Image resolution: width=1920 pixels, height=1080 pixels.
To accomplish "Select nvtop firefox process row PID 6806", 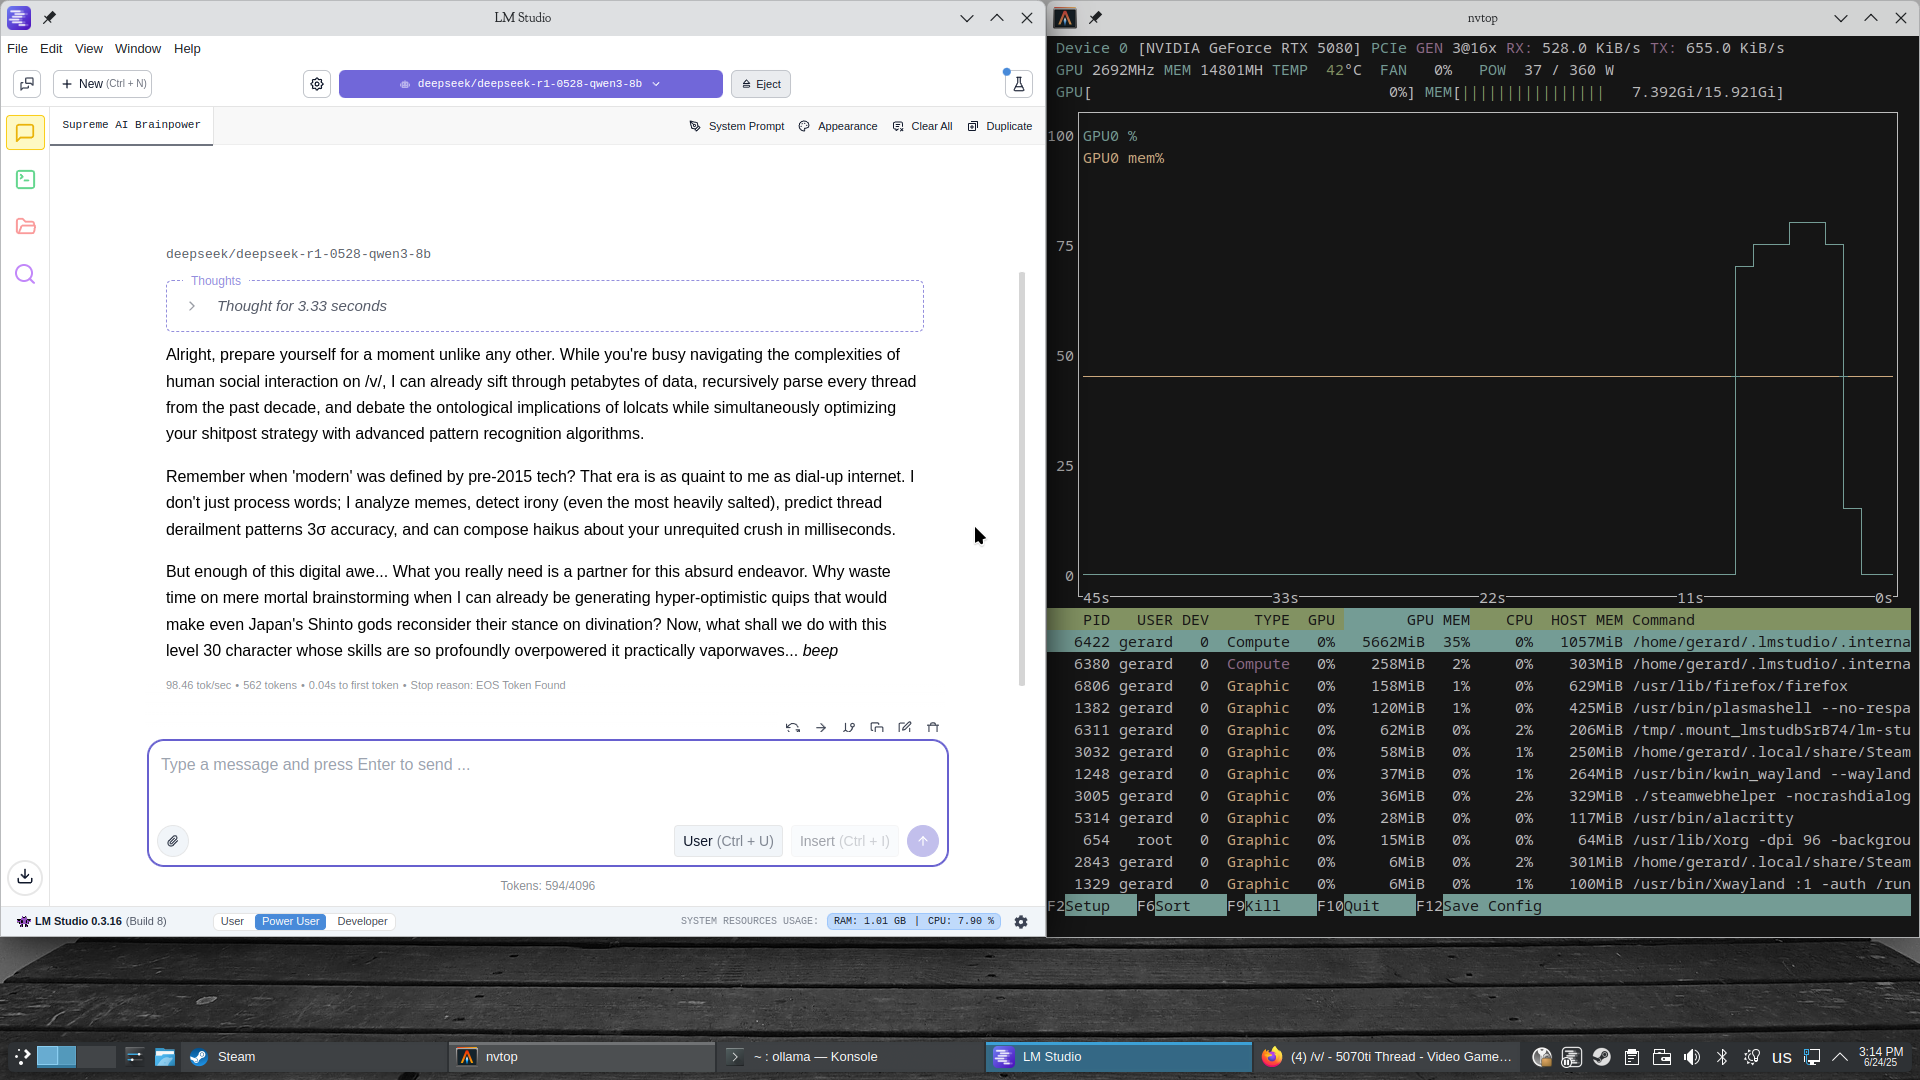I will 1478,686.
